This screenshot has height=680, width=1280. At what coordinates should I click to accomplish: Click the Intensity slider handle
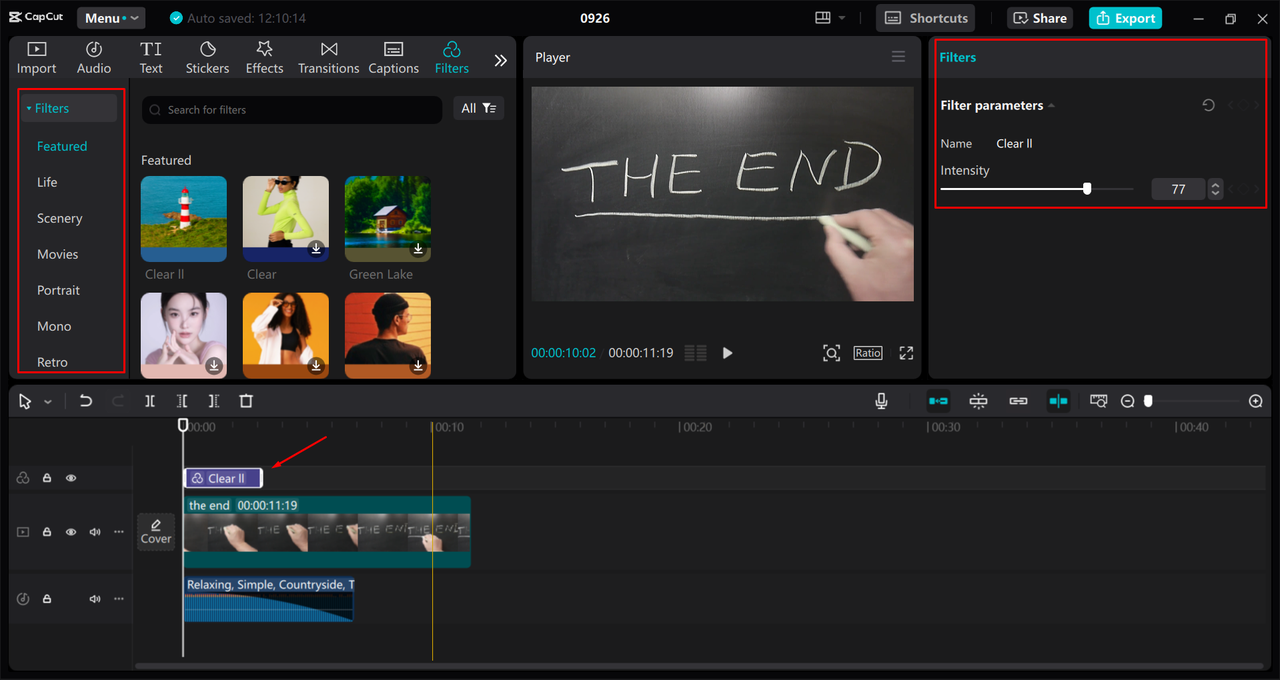coord(1087,188)
